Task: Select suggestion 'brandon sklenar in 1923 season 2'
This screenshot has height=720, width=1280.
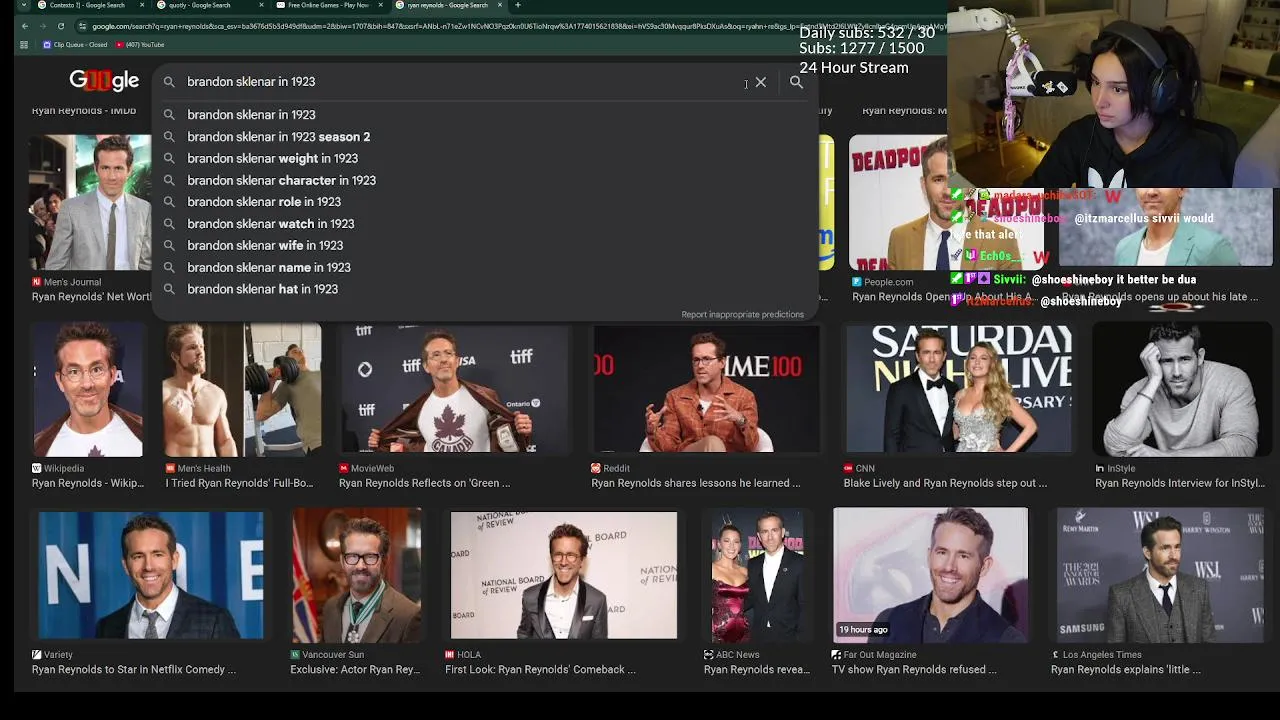Action: (485, 137)
